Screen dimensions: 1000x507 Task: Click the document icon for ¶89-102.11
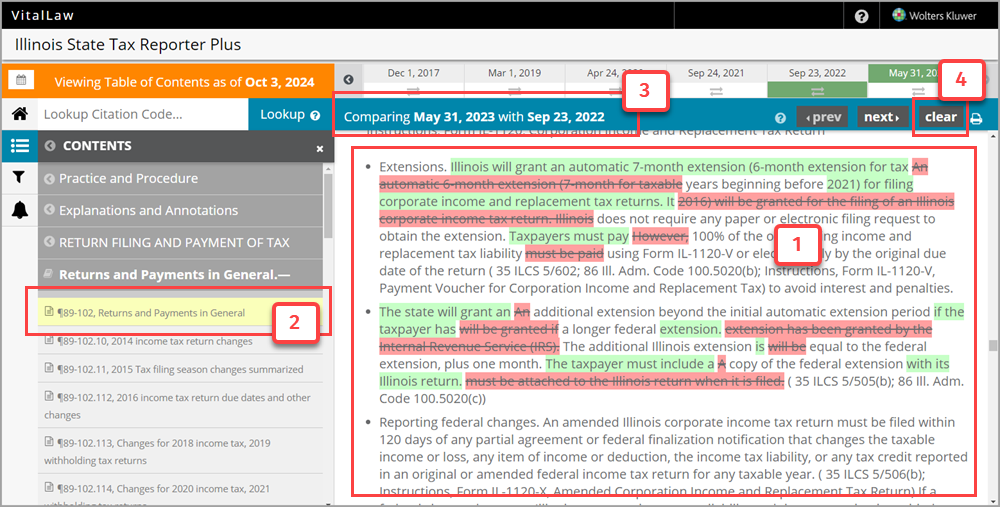pos(48,368)
